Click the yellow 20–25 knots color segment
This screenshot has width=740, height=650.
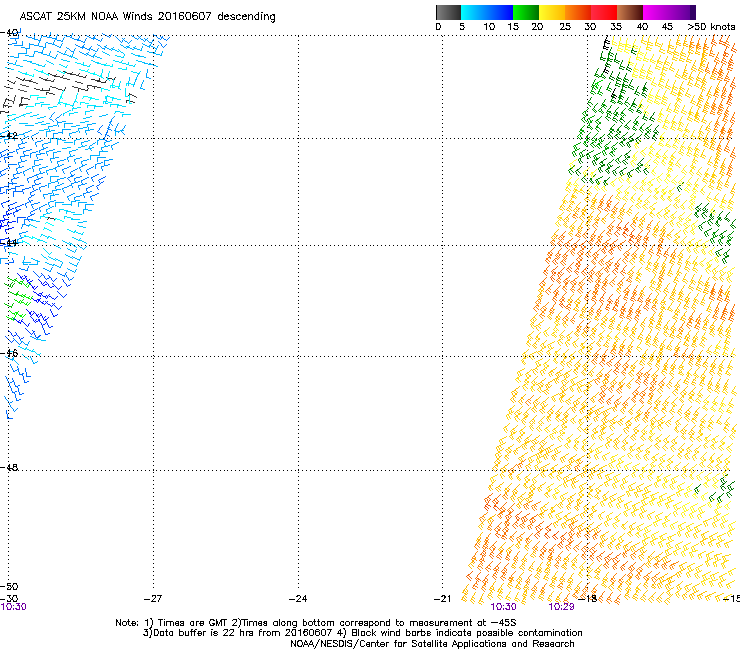(x=552, y=12)
